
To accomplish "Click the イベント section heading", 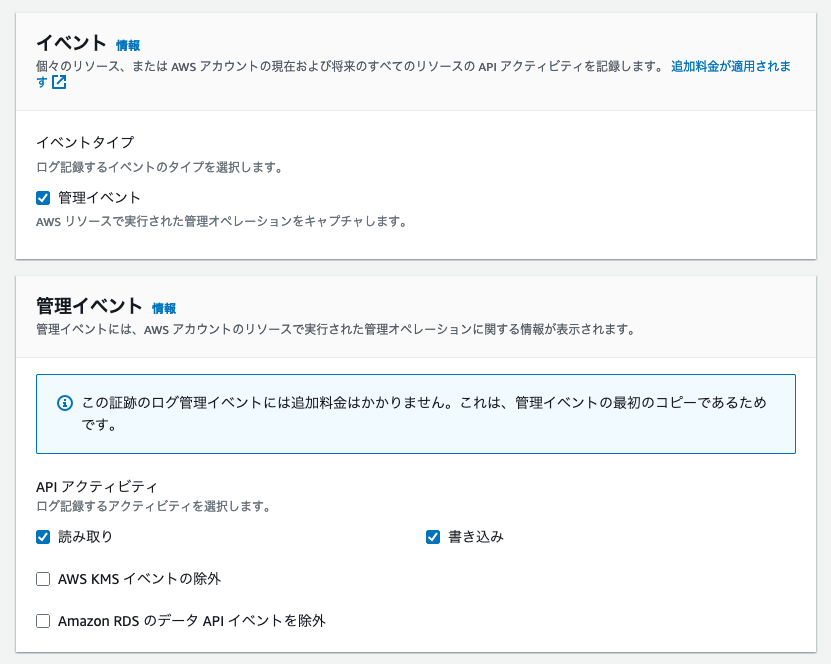I will click(71, 43).
